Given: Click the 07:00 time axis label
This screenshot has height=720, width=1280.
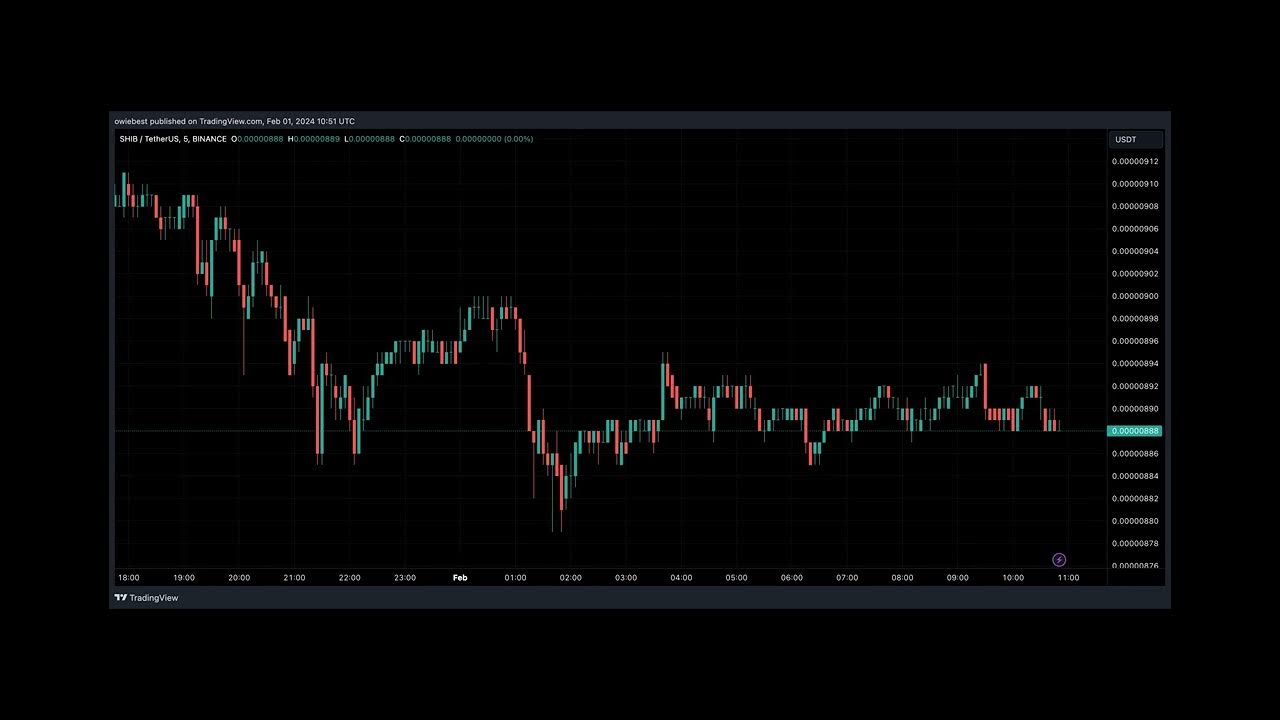Looking at the screenshot, I should pyautogui.click(x=847, y=578).
